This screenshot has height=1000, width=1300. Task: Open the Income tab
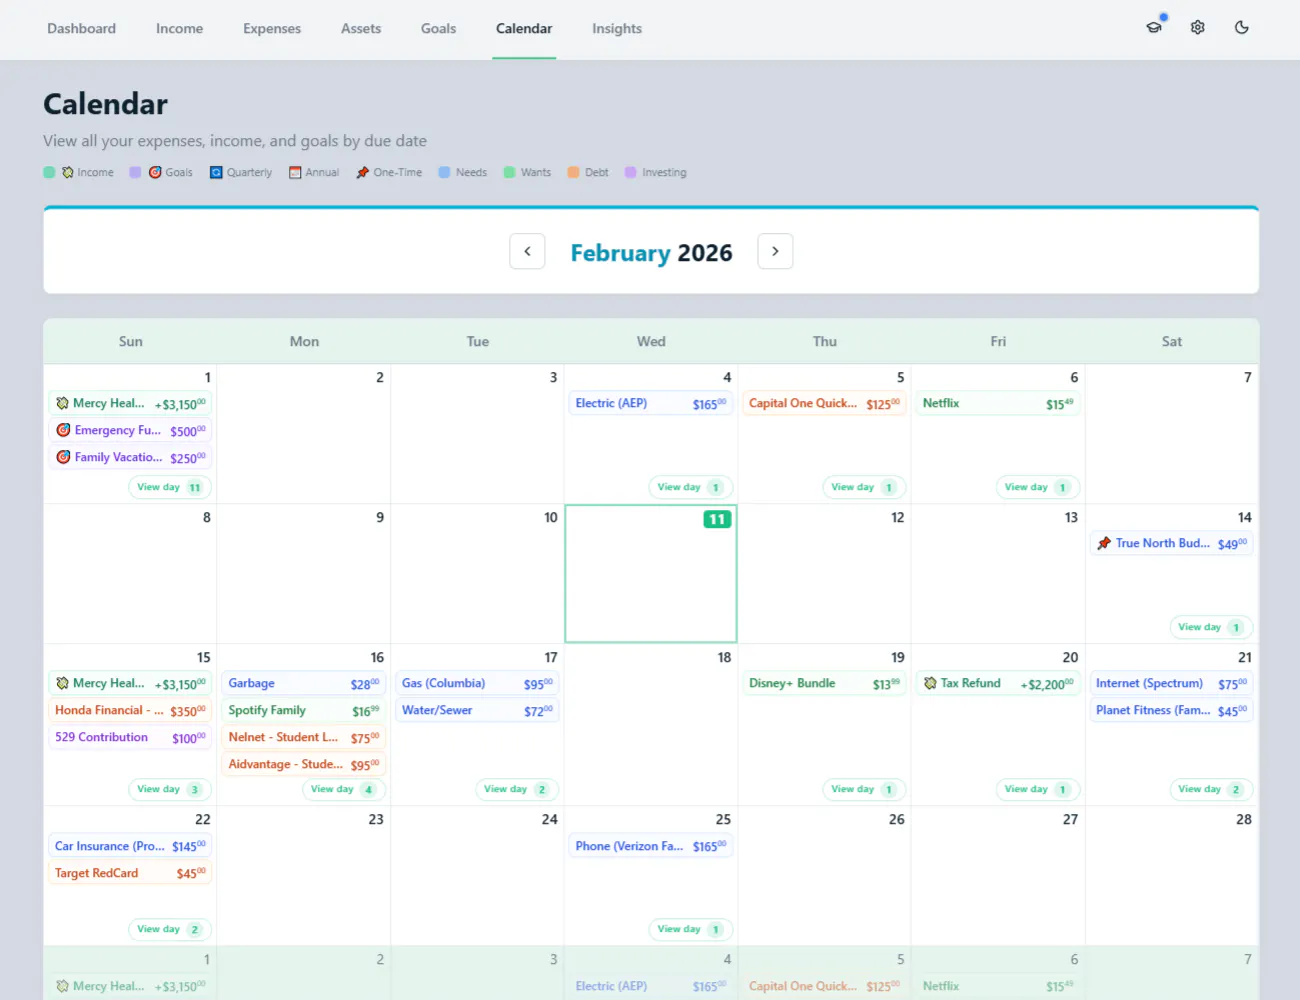(x=179, y=29)
